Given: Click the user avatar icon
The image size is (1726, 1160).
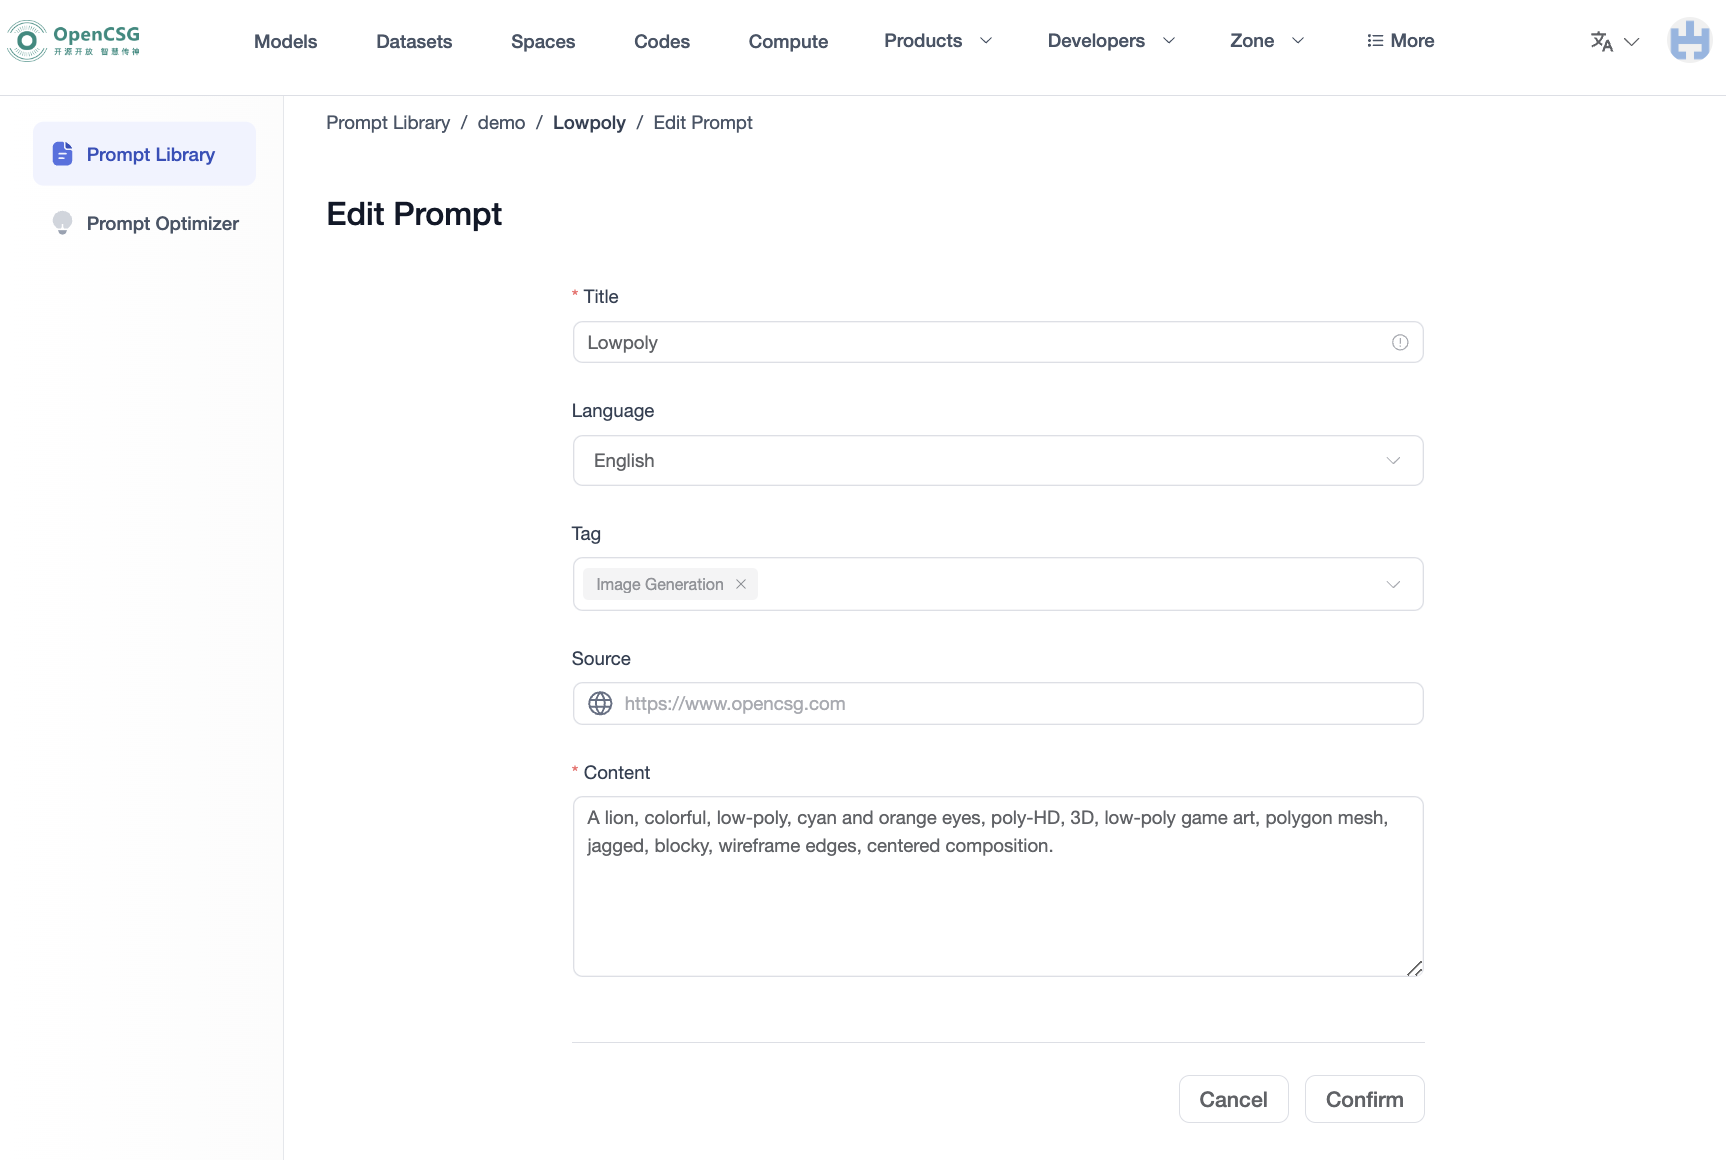Looking at the screenshot, I should pyautogui.click(x=1689, y=41).
